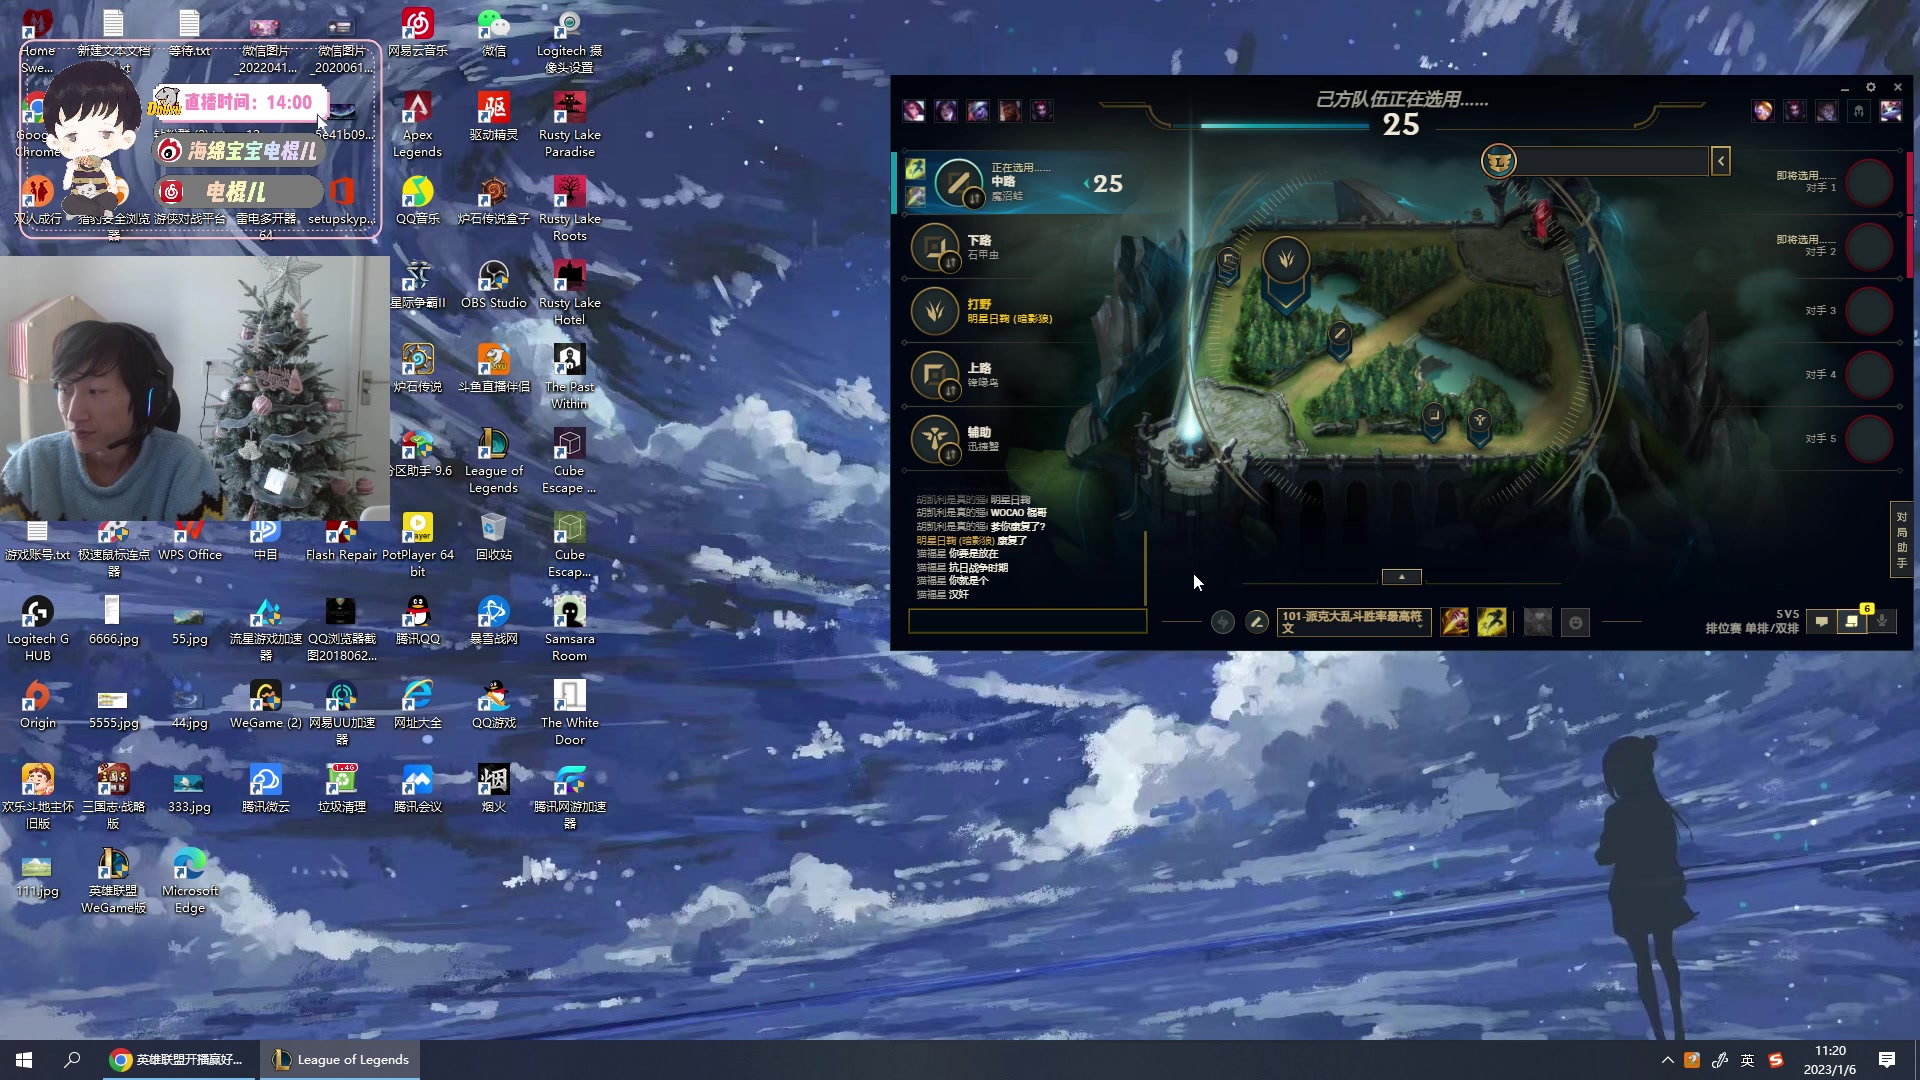Open taskbar search magnifier
Screen dimensions: 1920x1080
click(72, 1060)
